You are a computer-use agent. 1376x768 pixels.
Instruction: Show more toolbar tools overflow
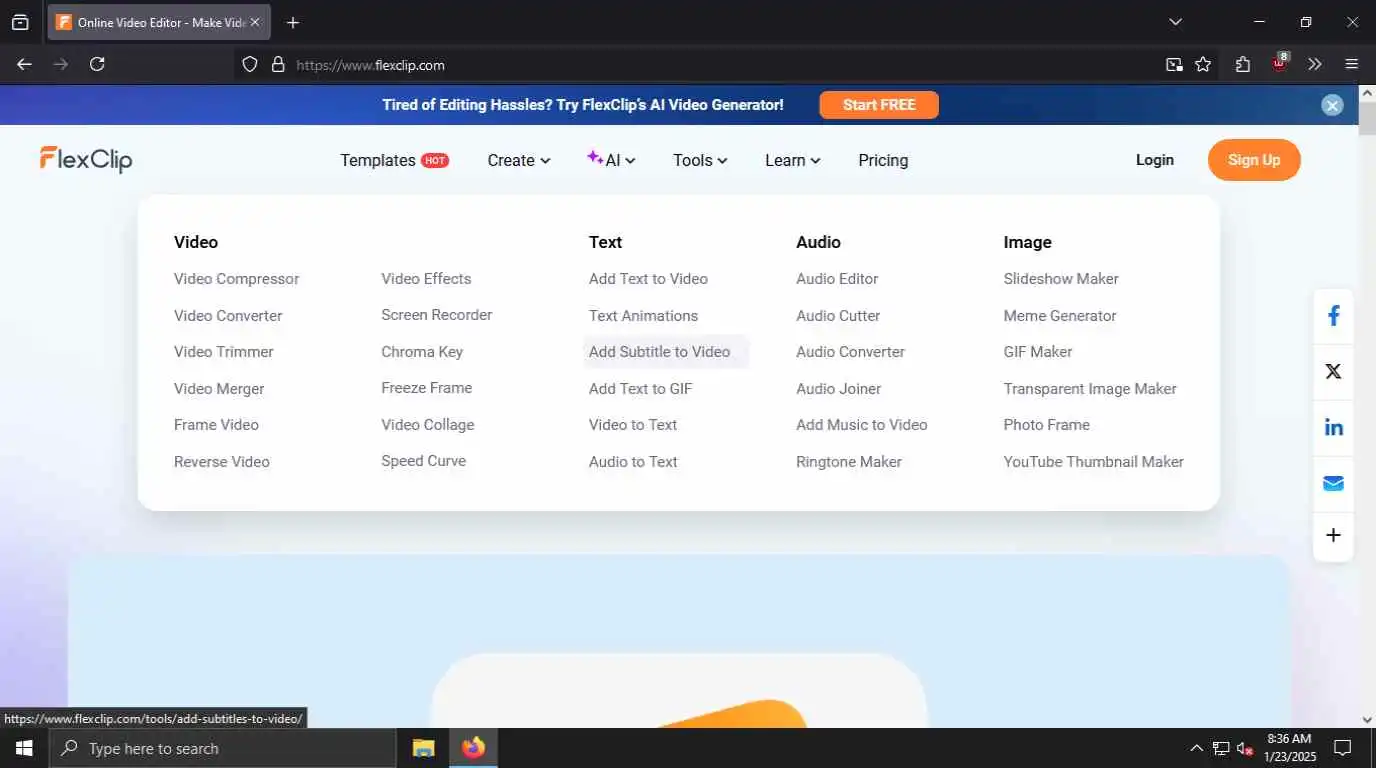(x=1315, y=64)
